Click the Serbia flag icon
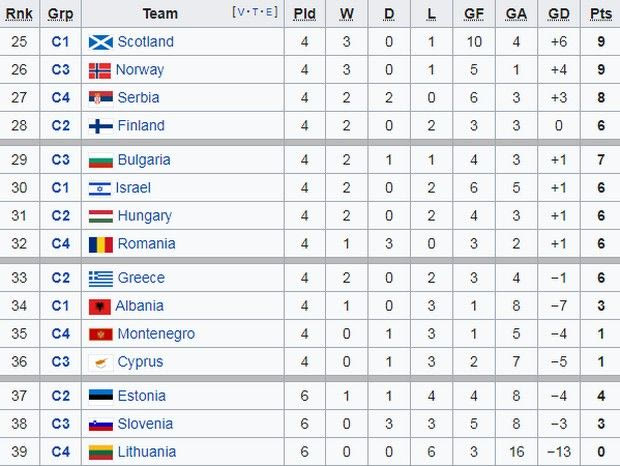 [x=100, y=98]
